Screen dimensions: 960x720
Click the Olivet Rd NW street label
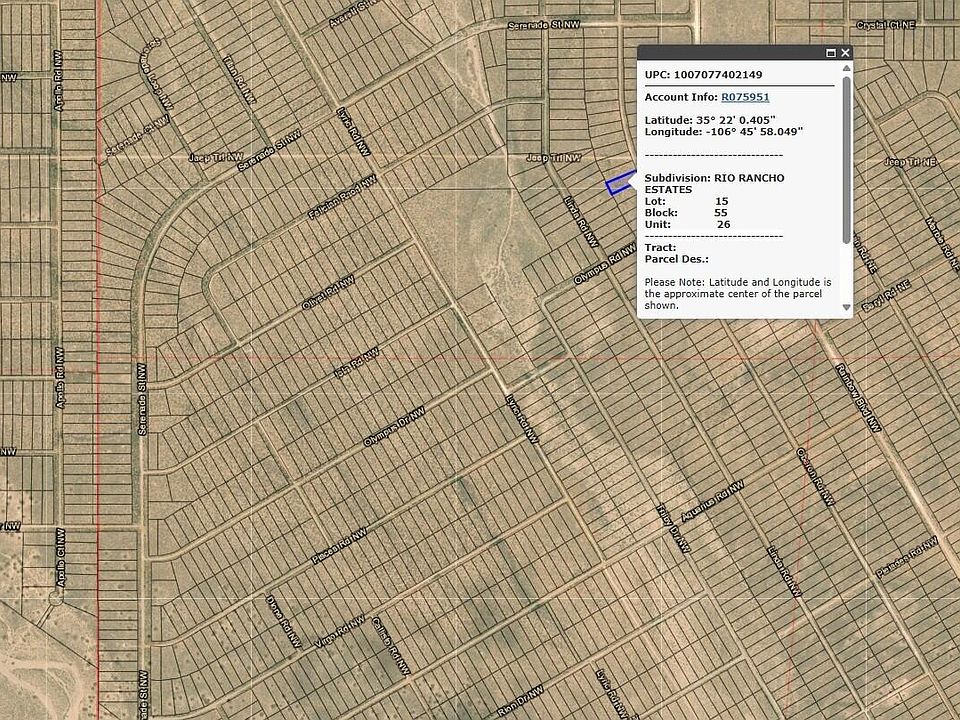328,293
